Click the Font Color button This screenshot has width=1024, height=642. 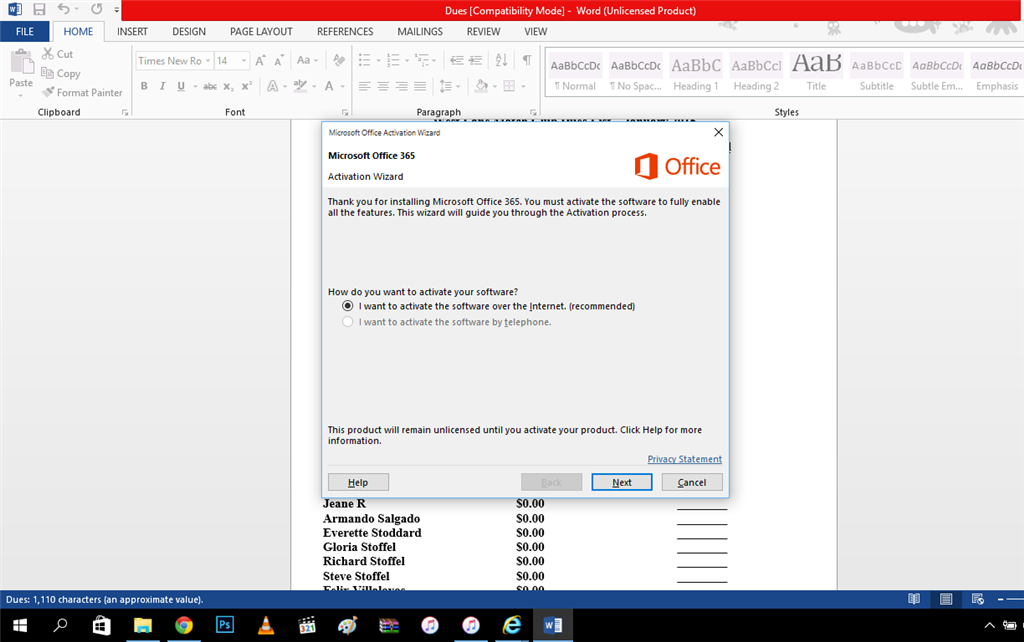point(330,86)
